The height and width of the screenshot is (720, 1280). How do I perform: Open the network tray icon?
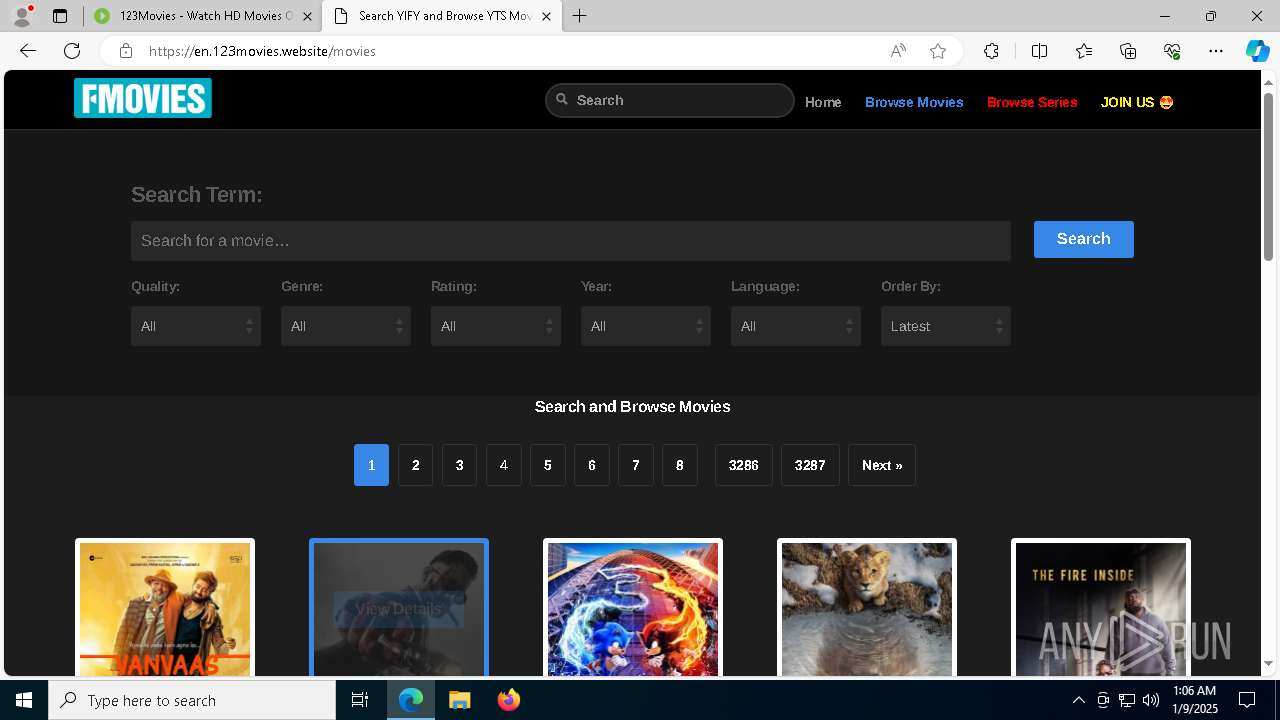pyautogui.click(x=1127, y=700)
